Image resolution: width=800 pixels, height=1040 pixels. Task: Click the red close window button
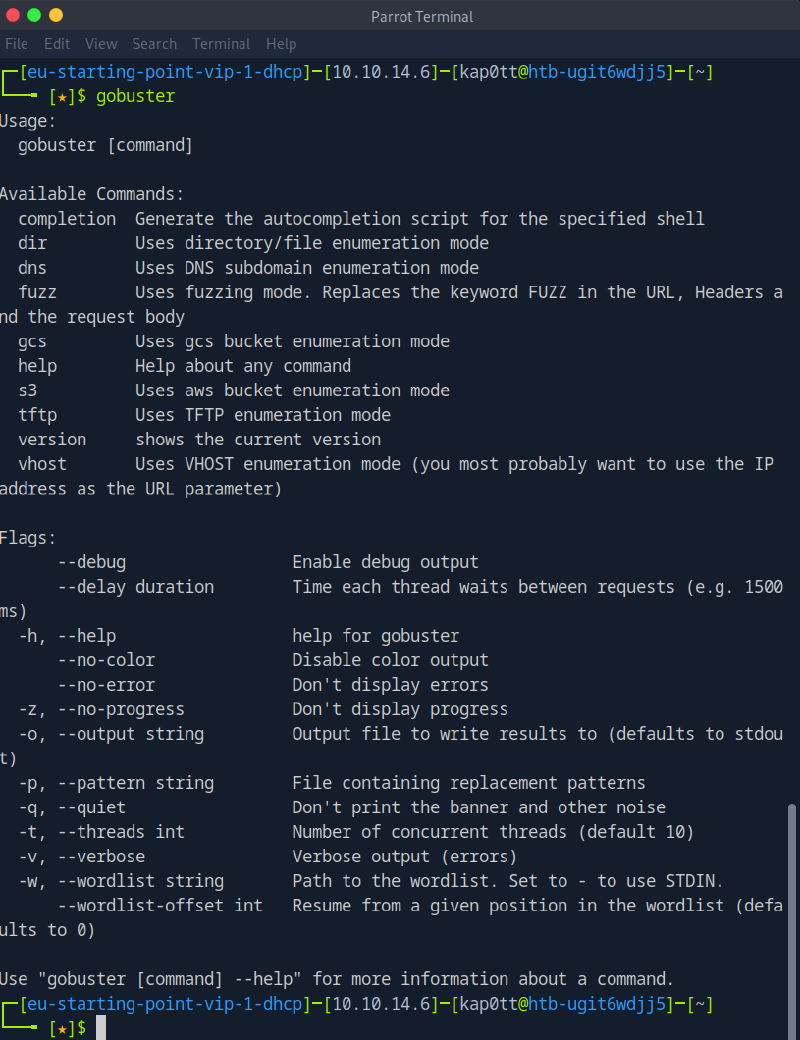pyautogui.click(x=12, y=15)
